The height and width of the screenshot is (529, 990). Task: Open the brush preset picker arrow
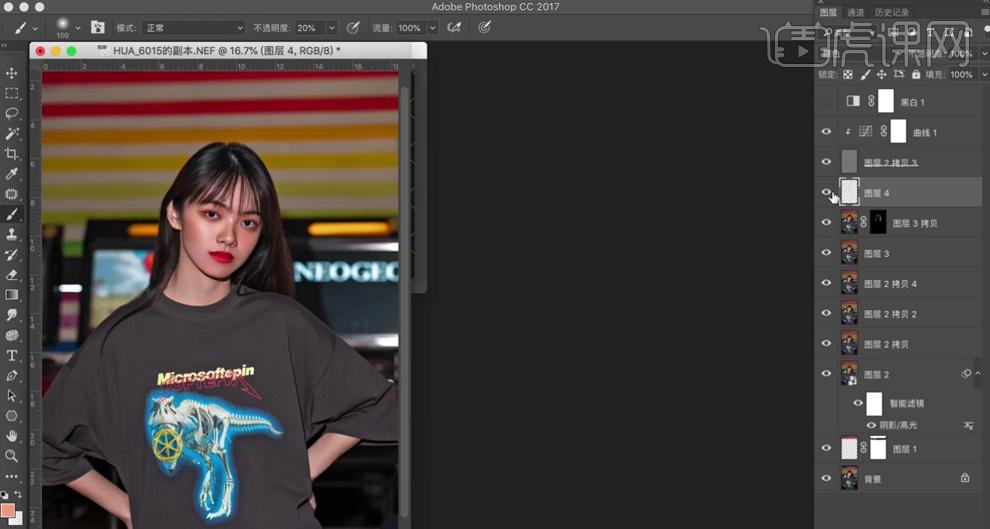78,28
